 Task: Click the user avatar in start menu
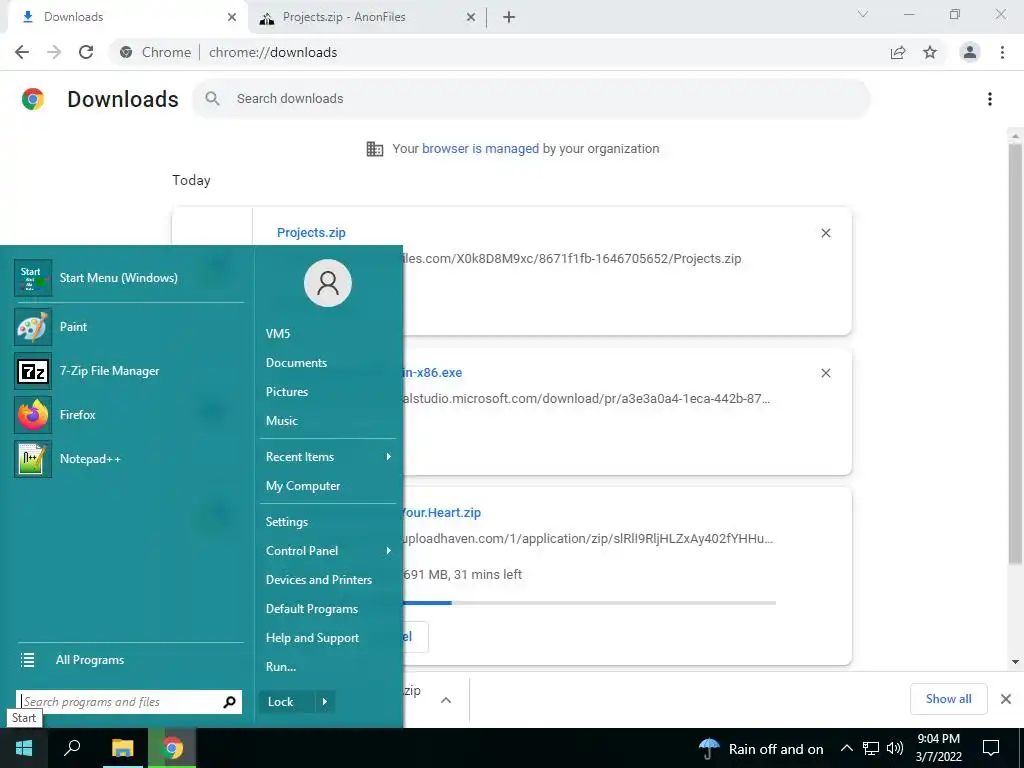pos(328,283)
